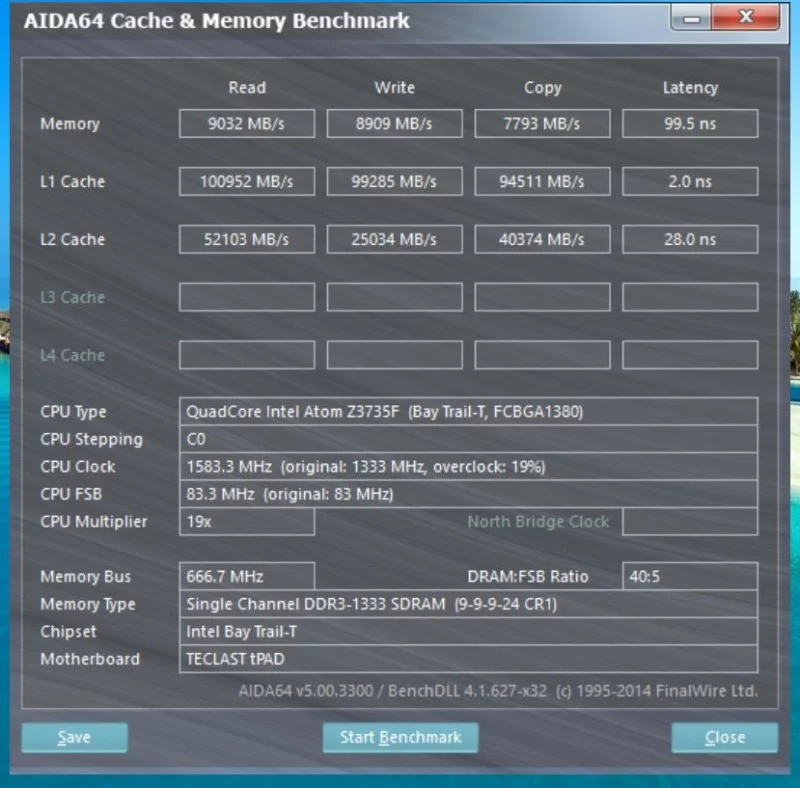Click the empty L3 Cache Read field
This screenshot has width=800, height=788.
pyautogui.click(x=247, y=297)
